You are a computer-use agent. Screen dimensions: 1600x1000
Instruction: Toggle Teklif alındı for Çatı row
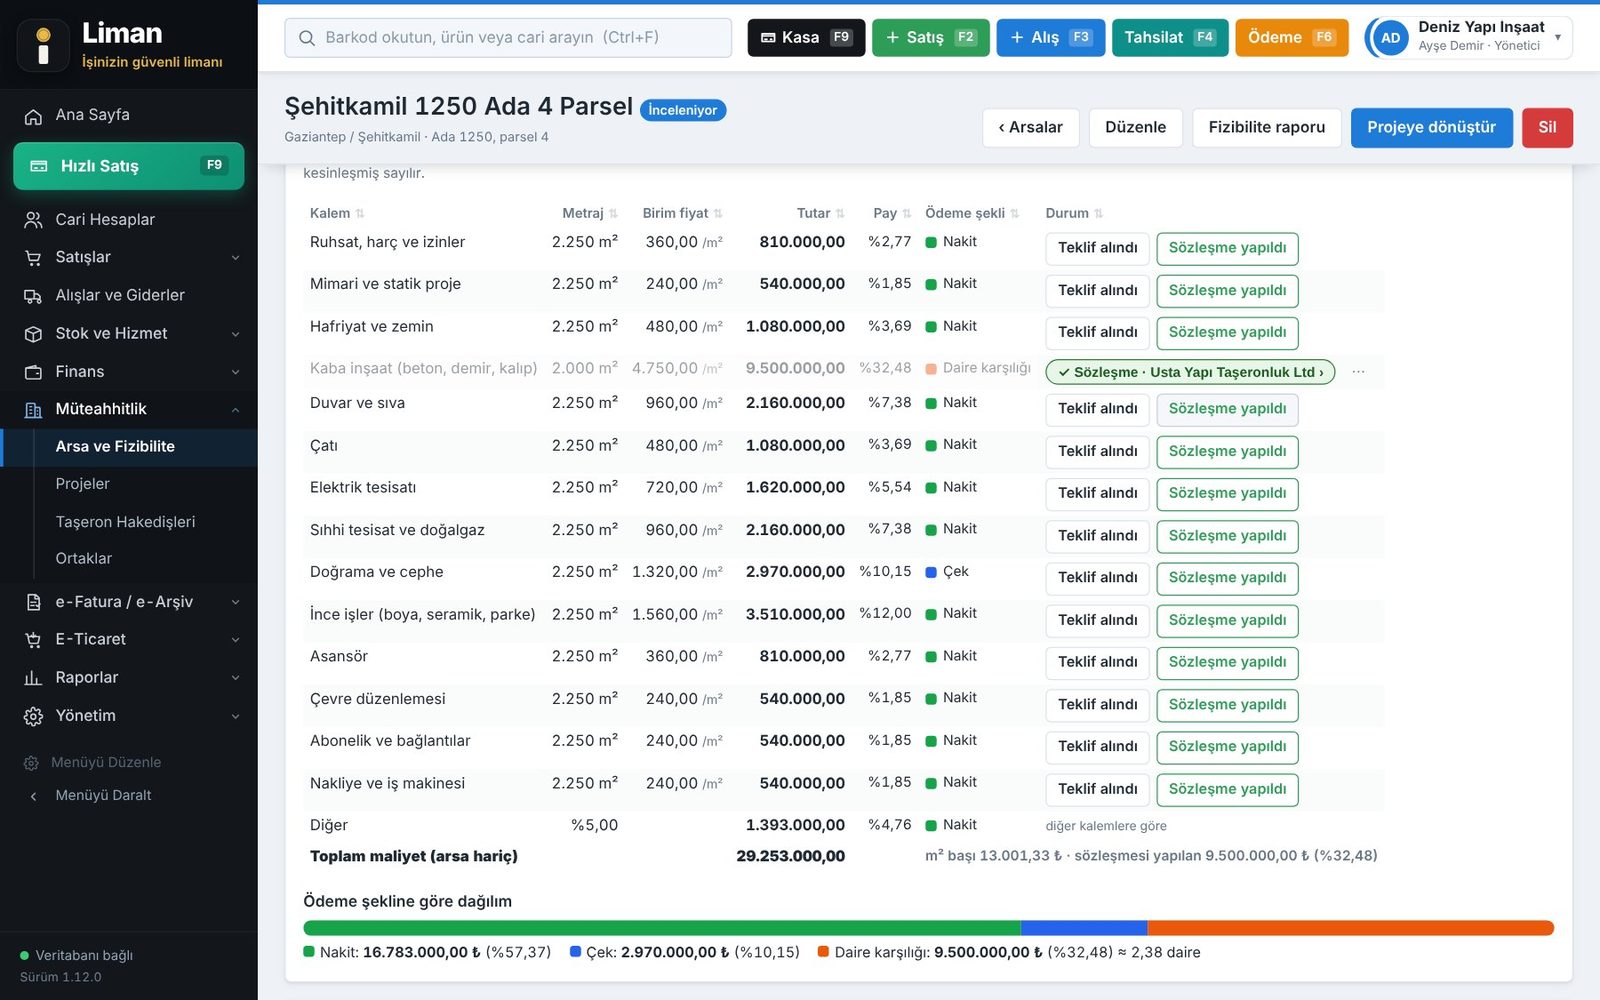(1097, 451)
